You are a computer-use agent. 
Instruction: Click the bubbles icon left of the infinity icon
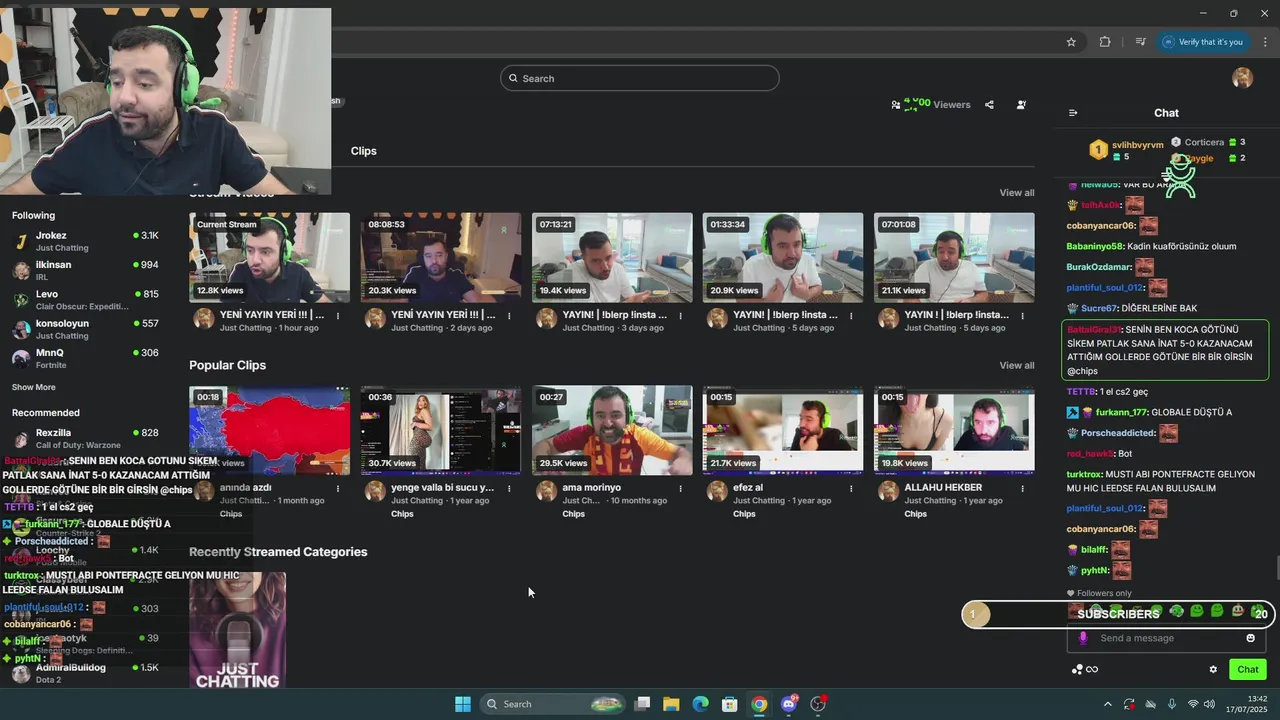[1076, 670]
